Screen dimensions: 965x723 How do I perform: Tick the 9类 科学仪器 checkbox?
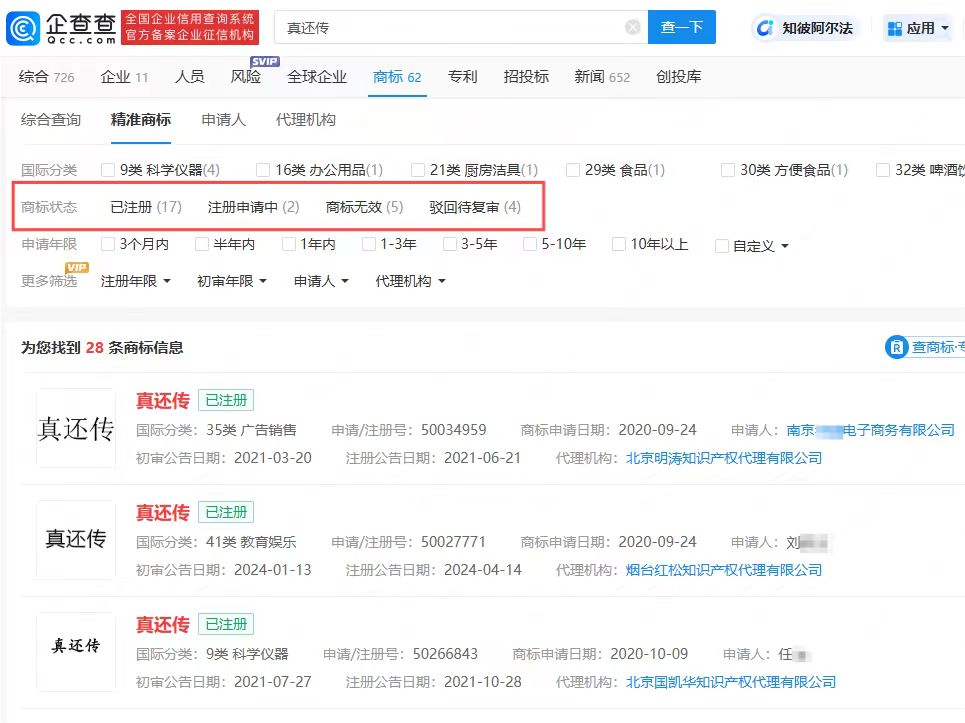pos(108,170)
